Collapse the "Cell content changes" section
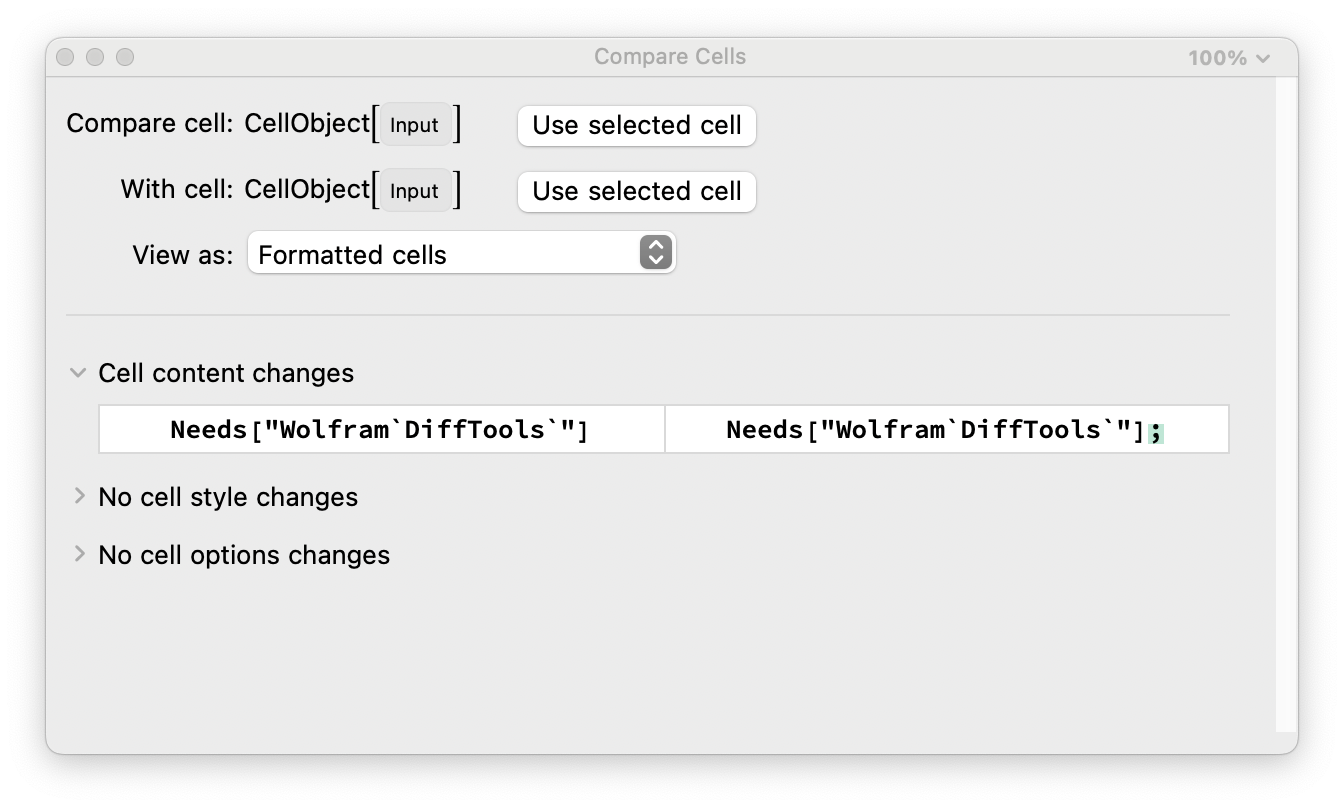 tap(78, 373)
